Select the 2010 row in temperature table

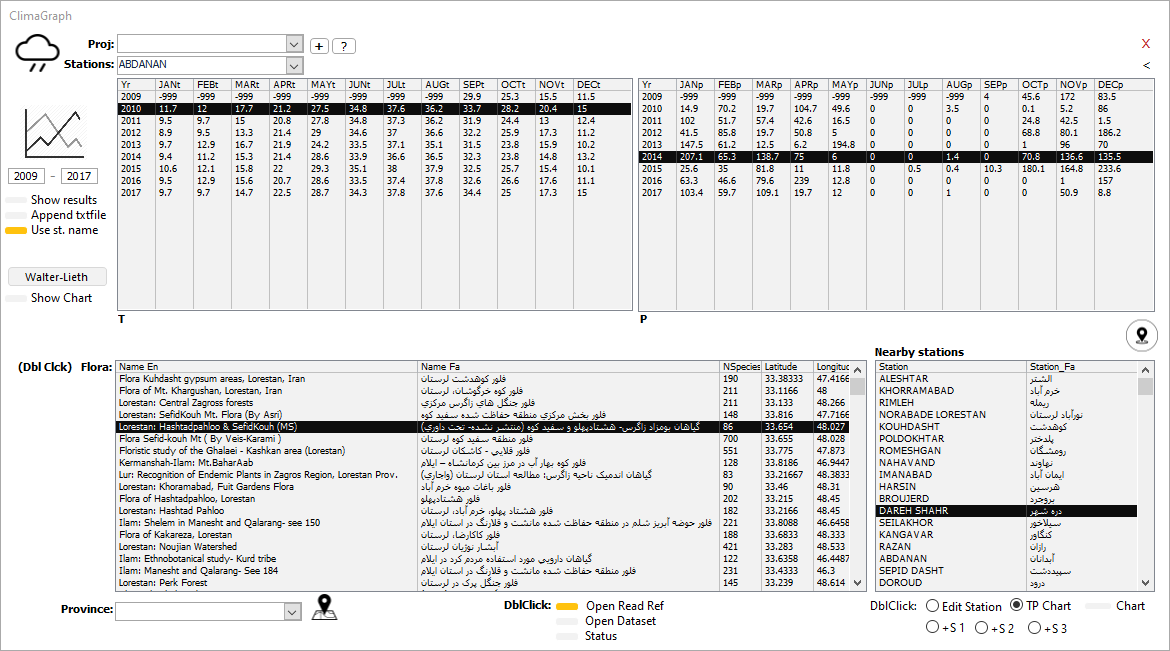[x=375, y=109]
